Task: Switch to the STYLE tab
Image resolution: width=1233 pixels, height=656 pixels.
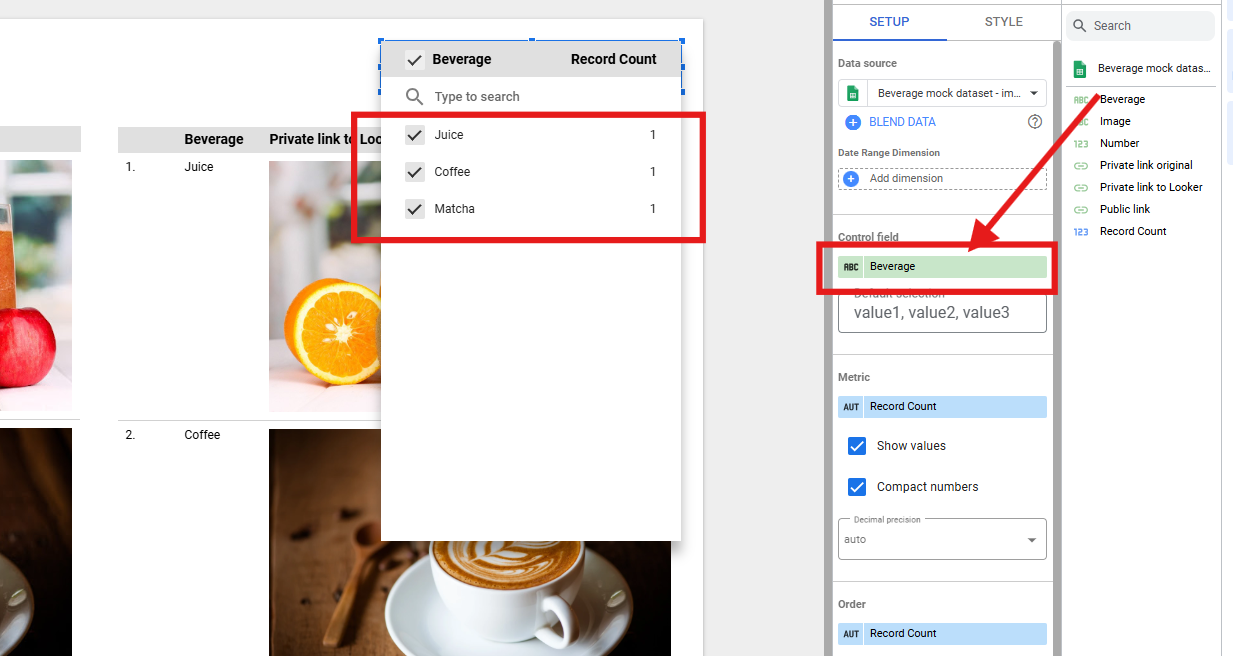Action: (1003, 21)
